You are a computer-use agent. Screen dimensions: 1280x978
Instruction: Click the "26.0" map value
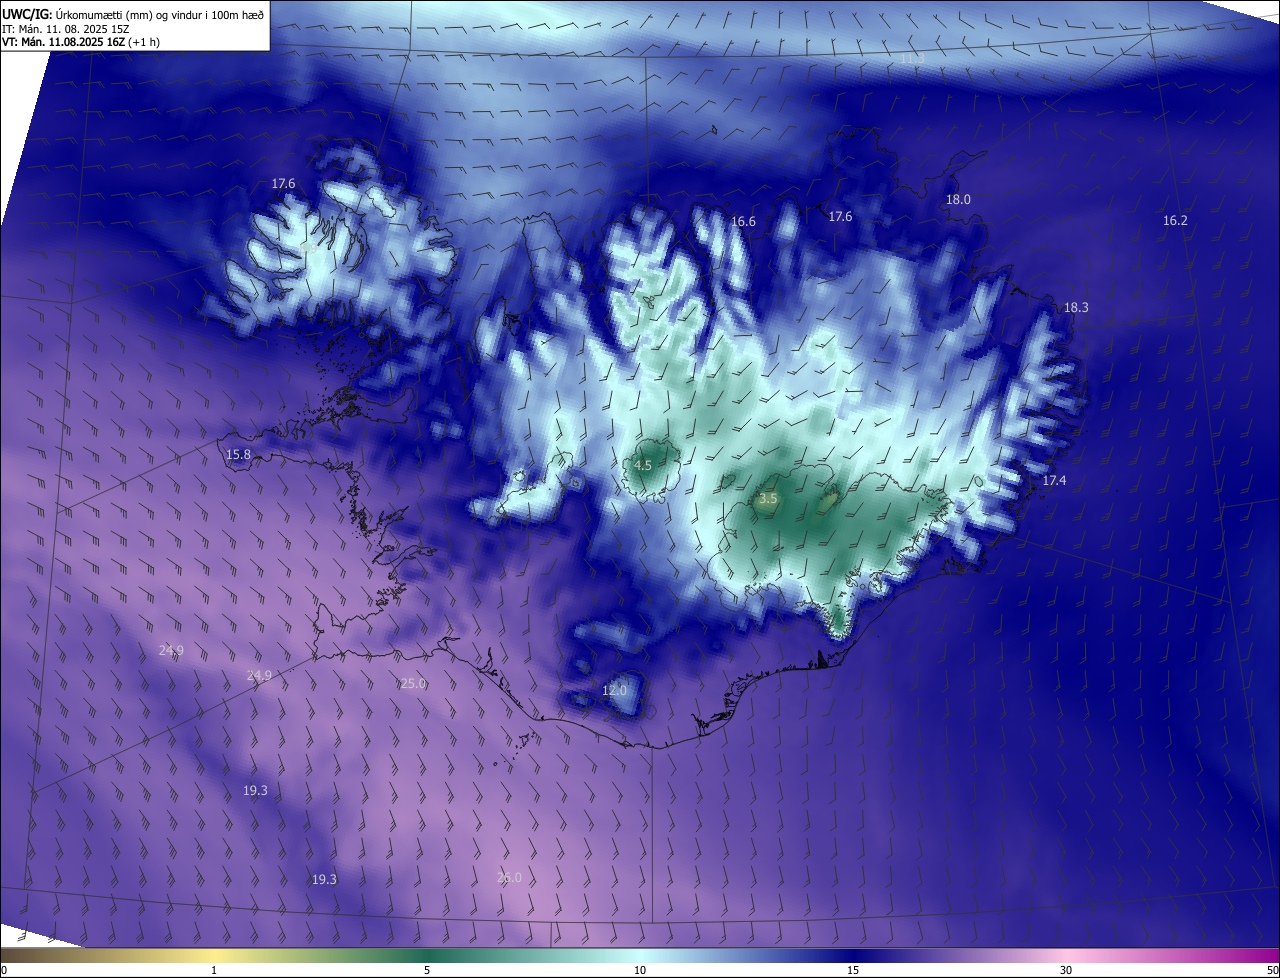[x=509, y=878]
